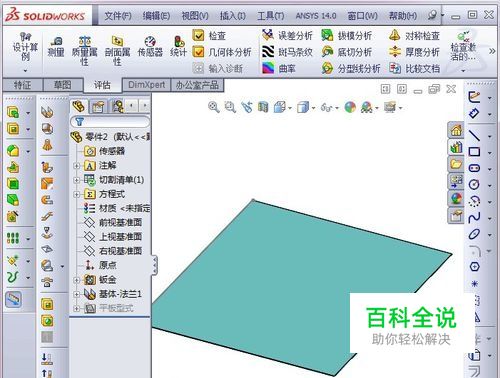This screenshot has height=378, width=500.
Task: Show 曲率 curvature display
Action: coord(279,69)
